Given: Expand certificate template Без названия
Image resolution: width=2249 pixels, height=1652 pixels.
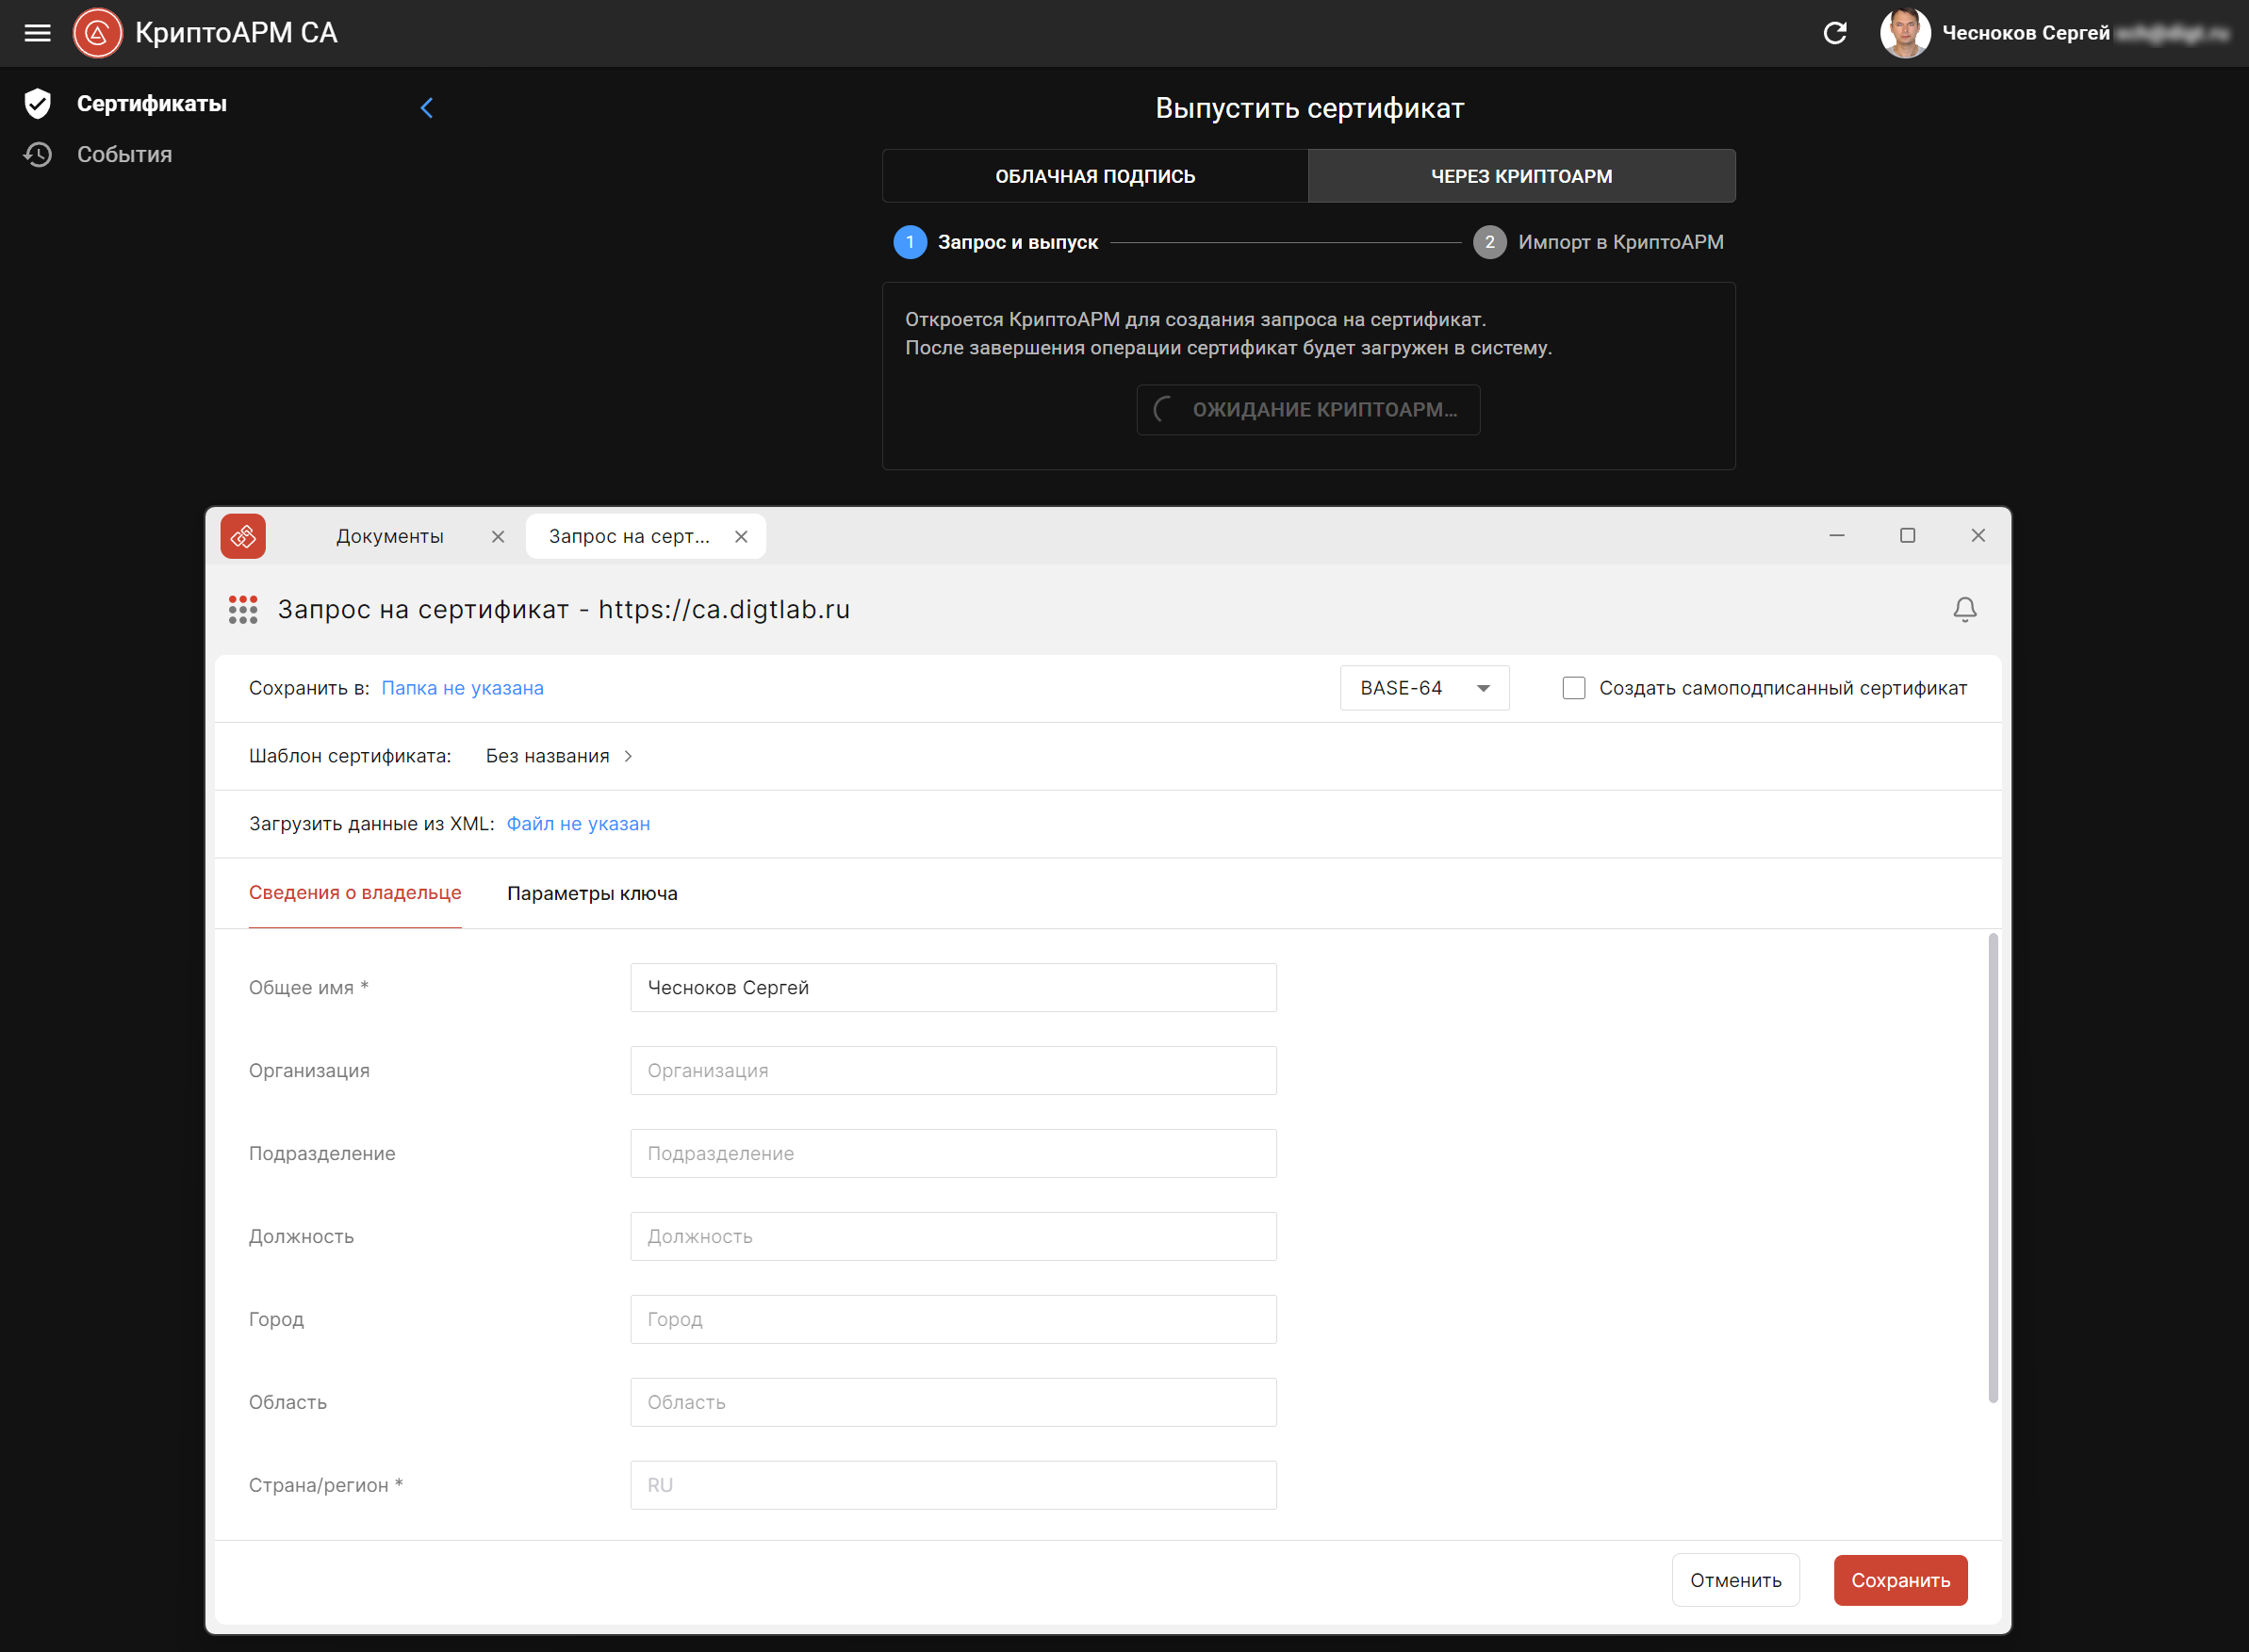Looking at the screenshot, I should coord(559,756).
